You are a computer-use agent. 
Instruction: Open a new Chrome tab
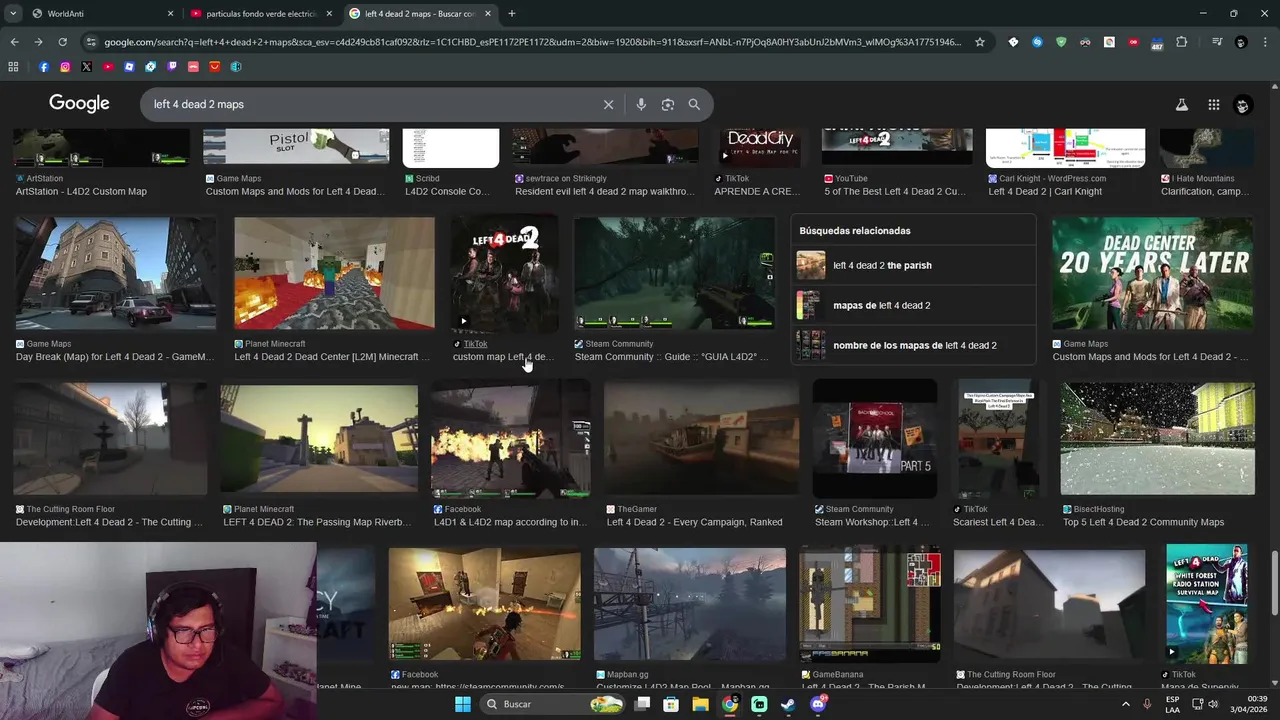coord(512,14)
